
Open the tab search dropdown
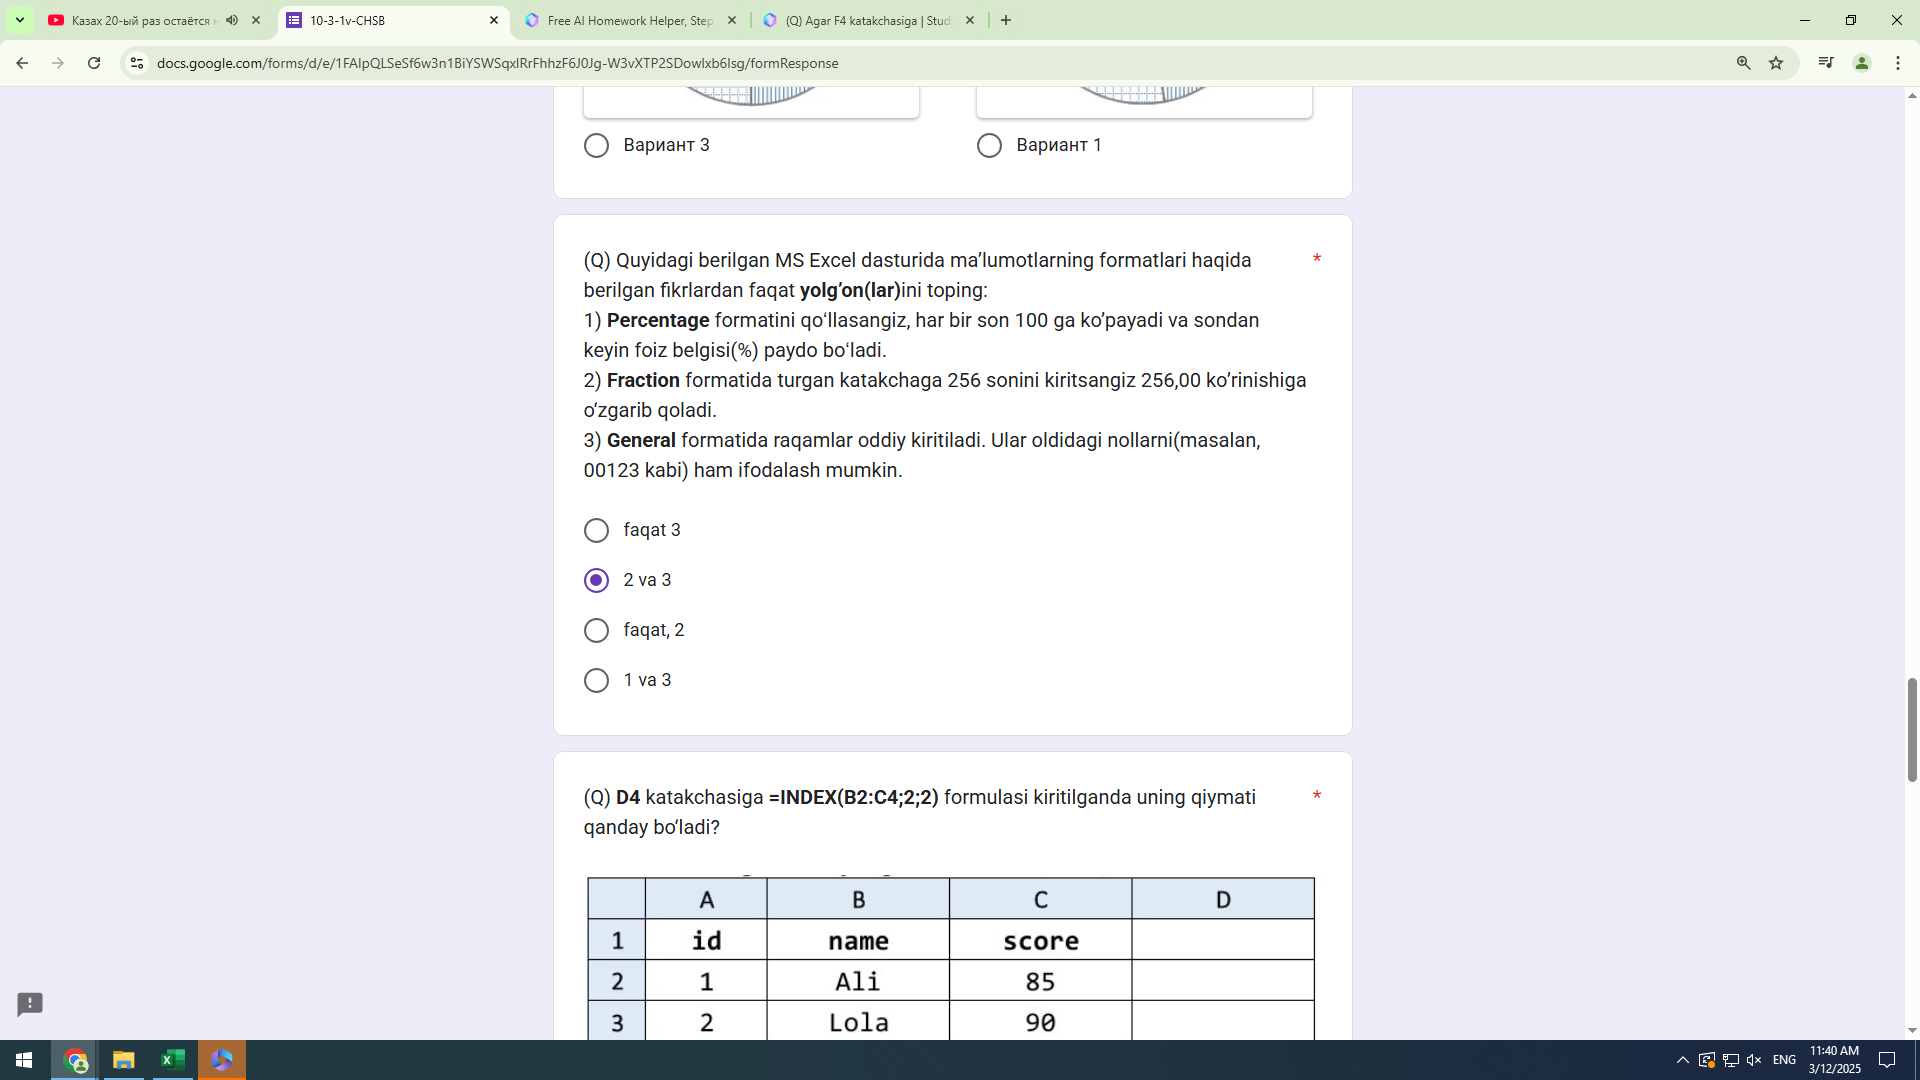point(19,20)
